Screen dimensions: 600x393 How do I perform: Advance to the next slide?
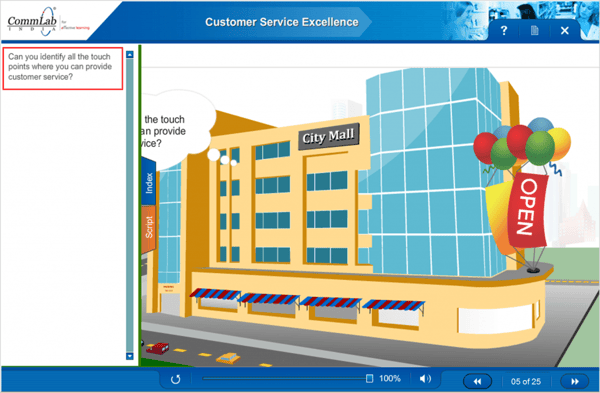[575, 381]
